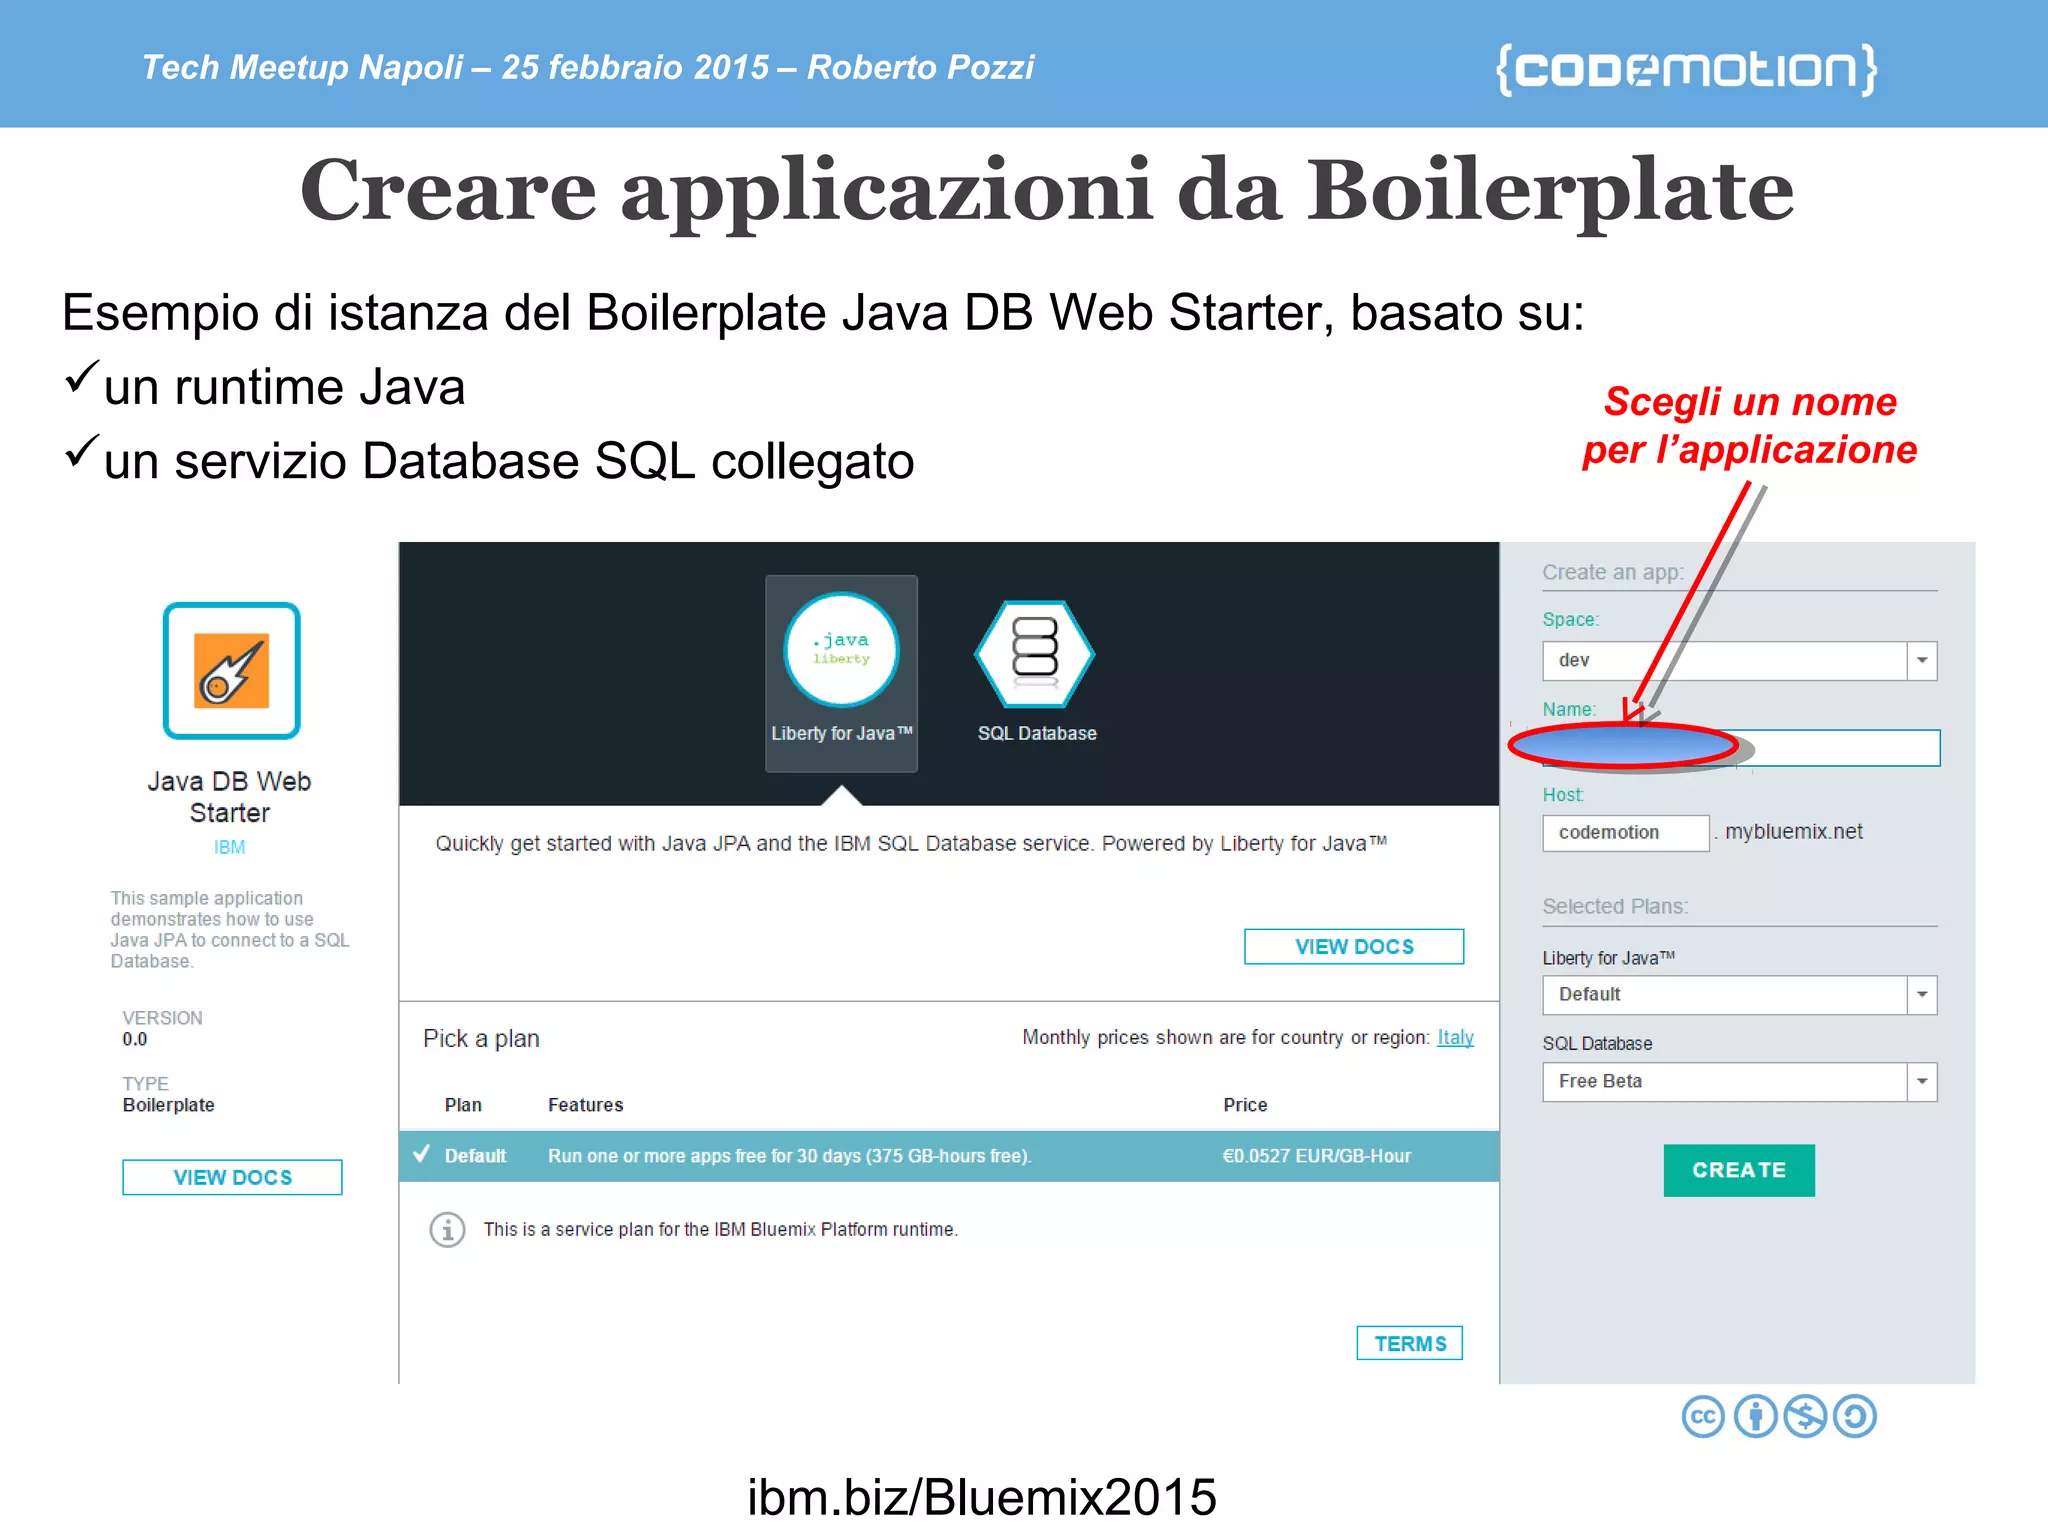
Task: Click the Java DB Web Starter boilerplate icon
Action: point(231,670)
